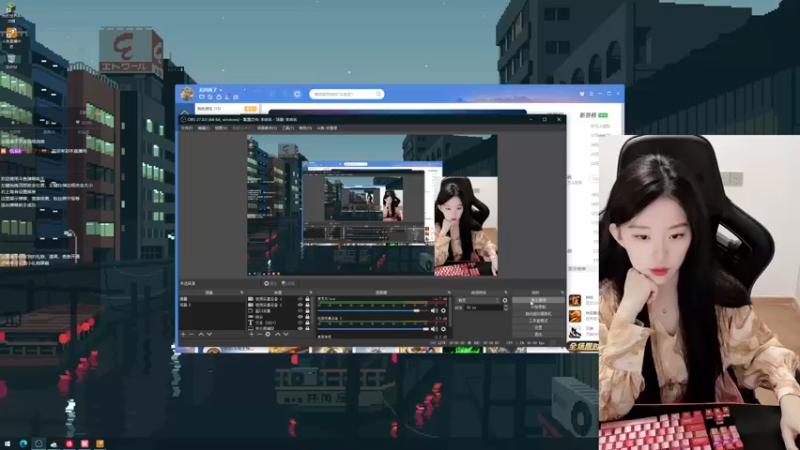Open the scene transition type dropdown
Image resolution: width=800 pixels, height=450 pixels.
click(478, 301)
